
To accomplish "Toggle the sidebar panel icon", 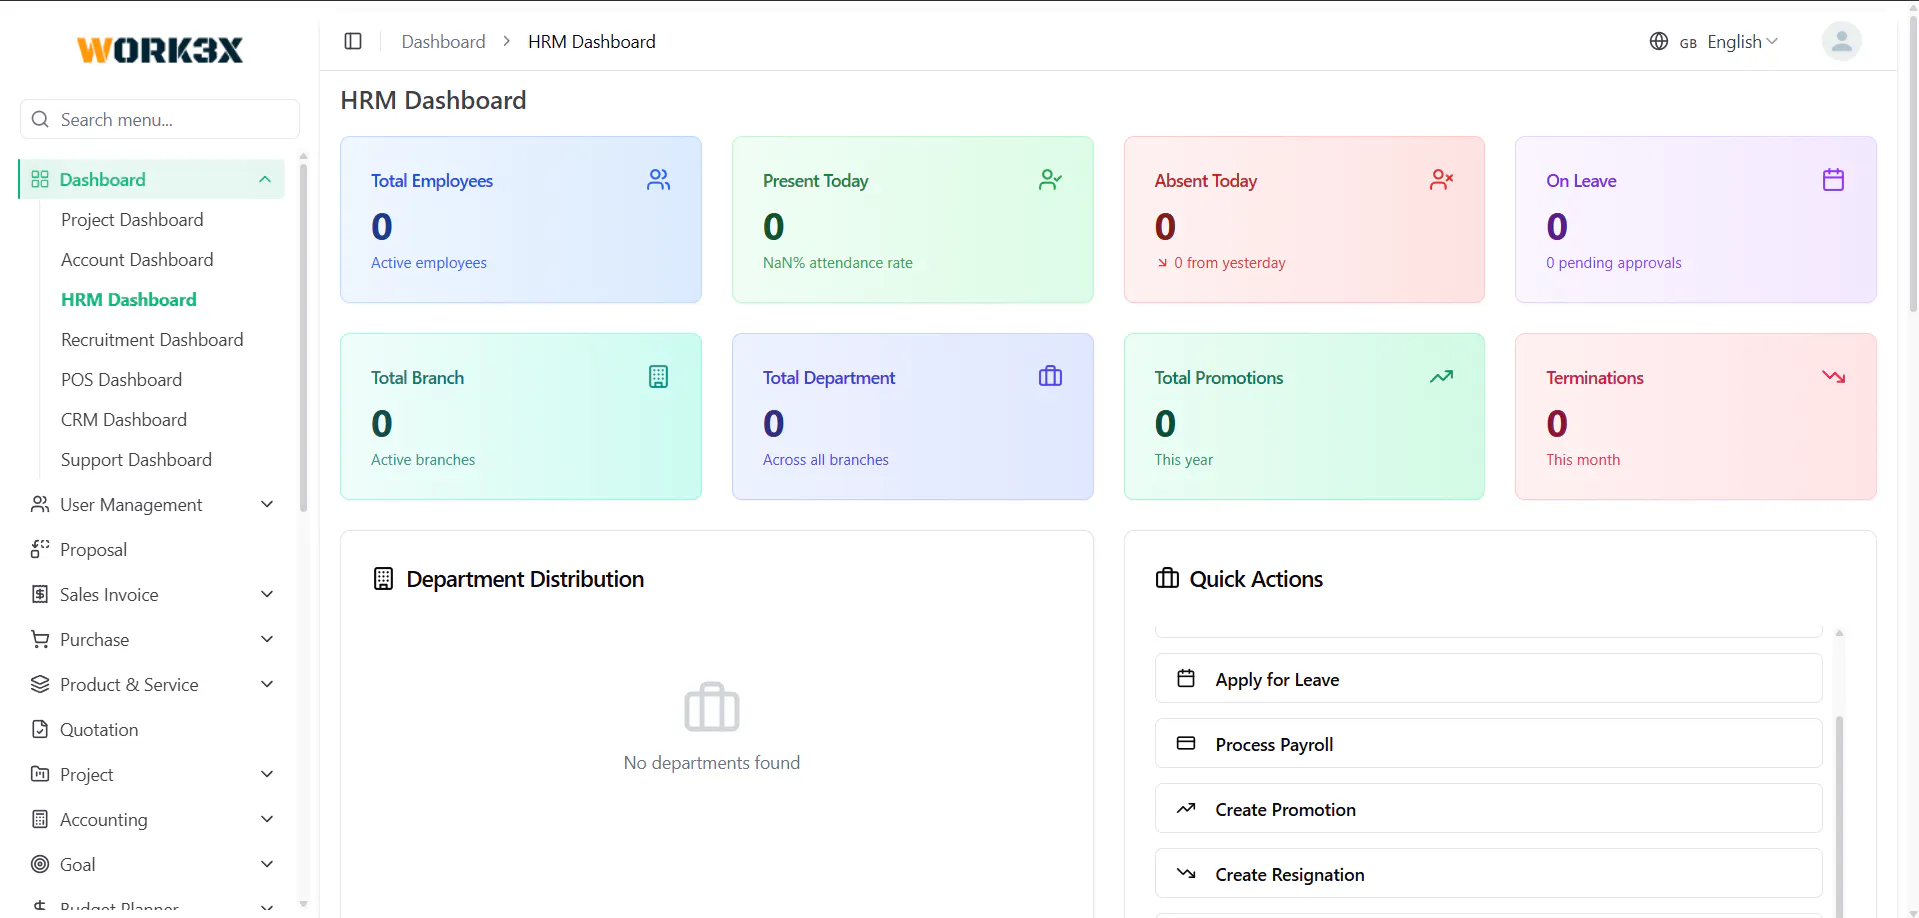I will click(x=353, y=41).
